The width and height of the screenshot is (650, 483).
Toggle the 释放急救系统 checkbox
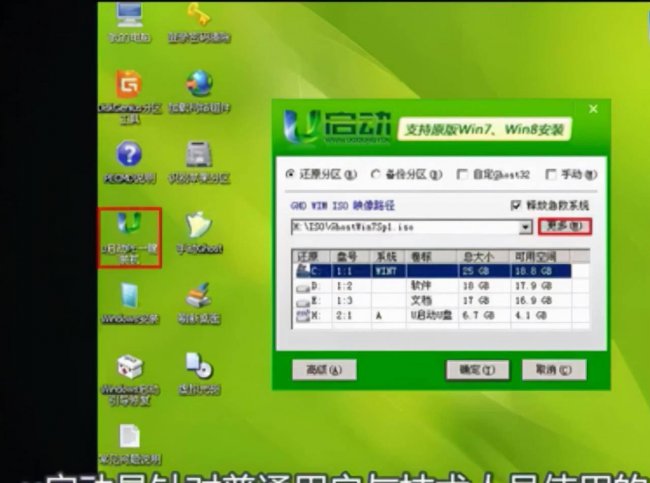click(515, 205)
